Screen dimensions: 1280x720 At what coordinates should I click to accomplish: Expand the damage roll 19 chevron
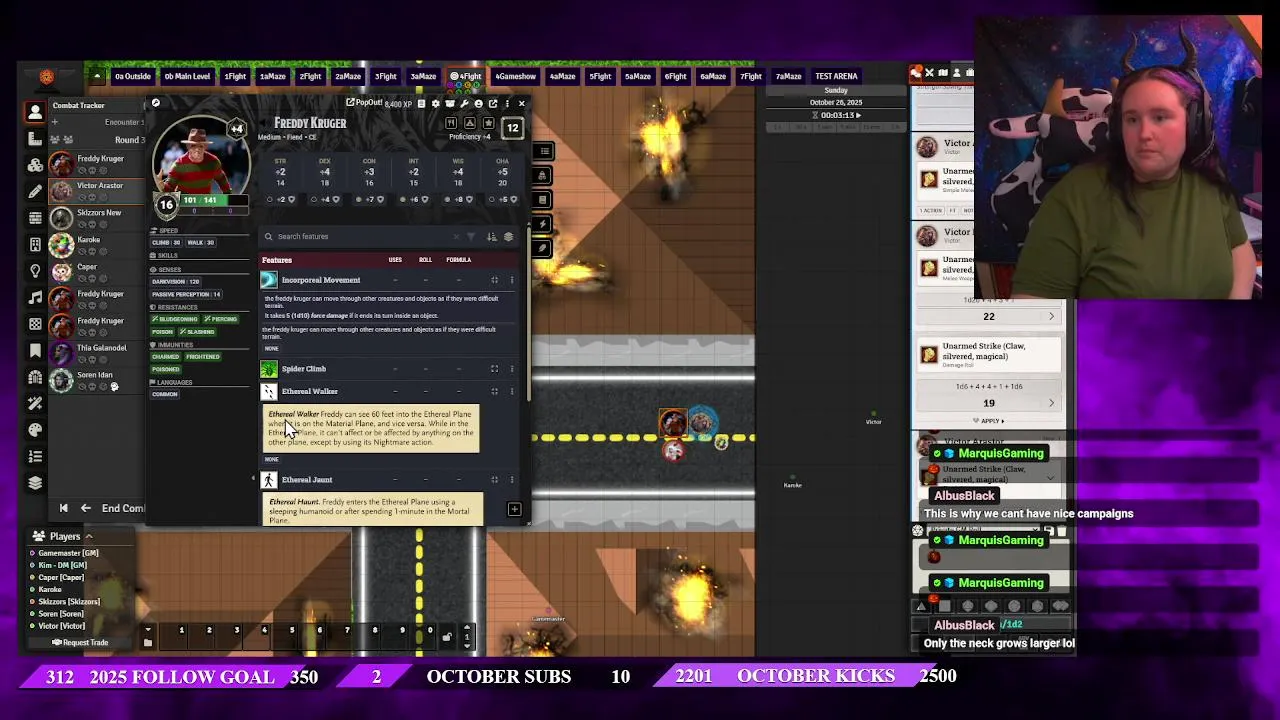point(1051,403)
